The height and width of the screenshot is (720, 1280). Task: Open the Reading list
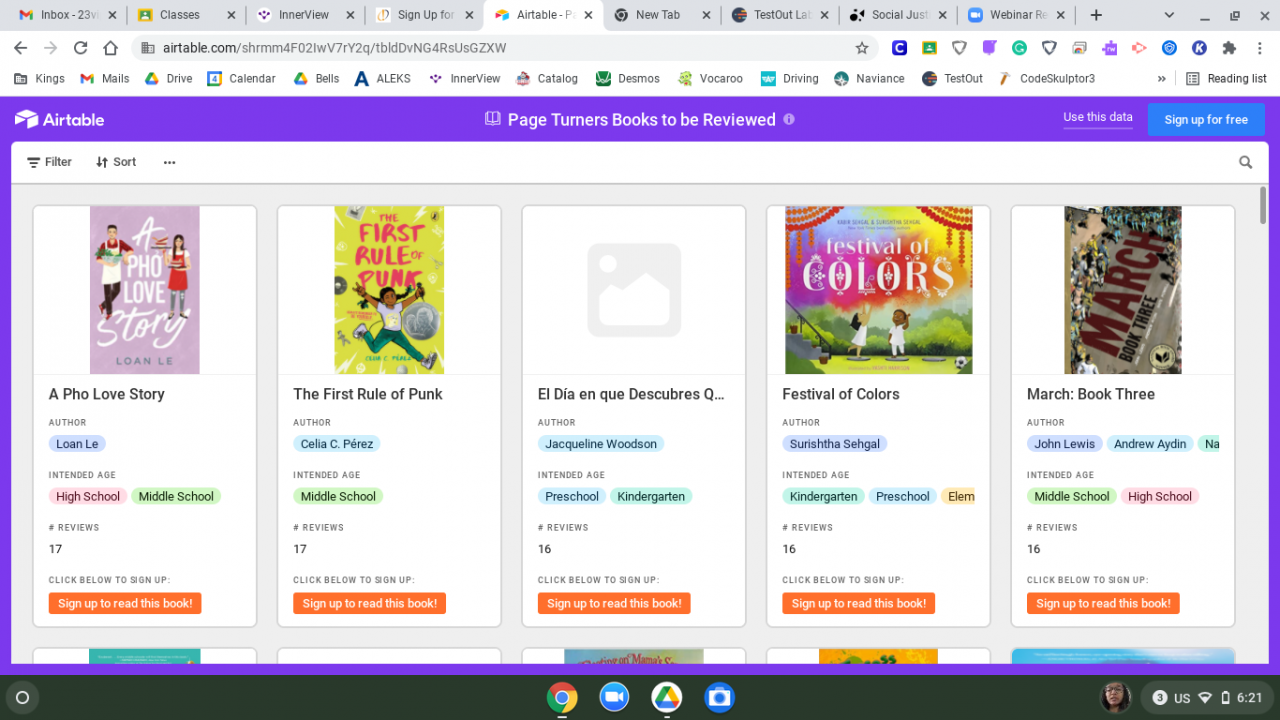1226,78
